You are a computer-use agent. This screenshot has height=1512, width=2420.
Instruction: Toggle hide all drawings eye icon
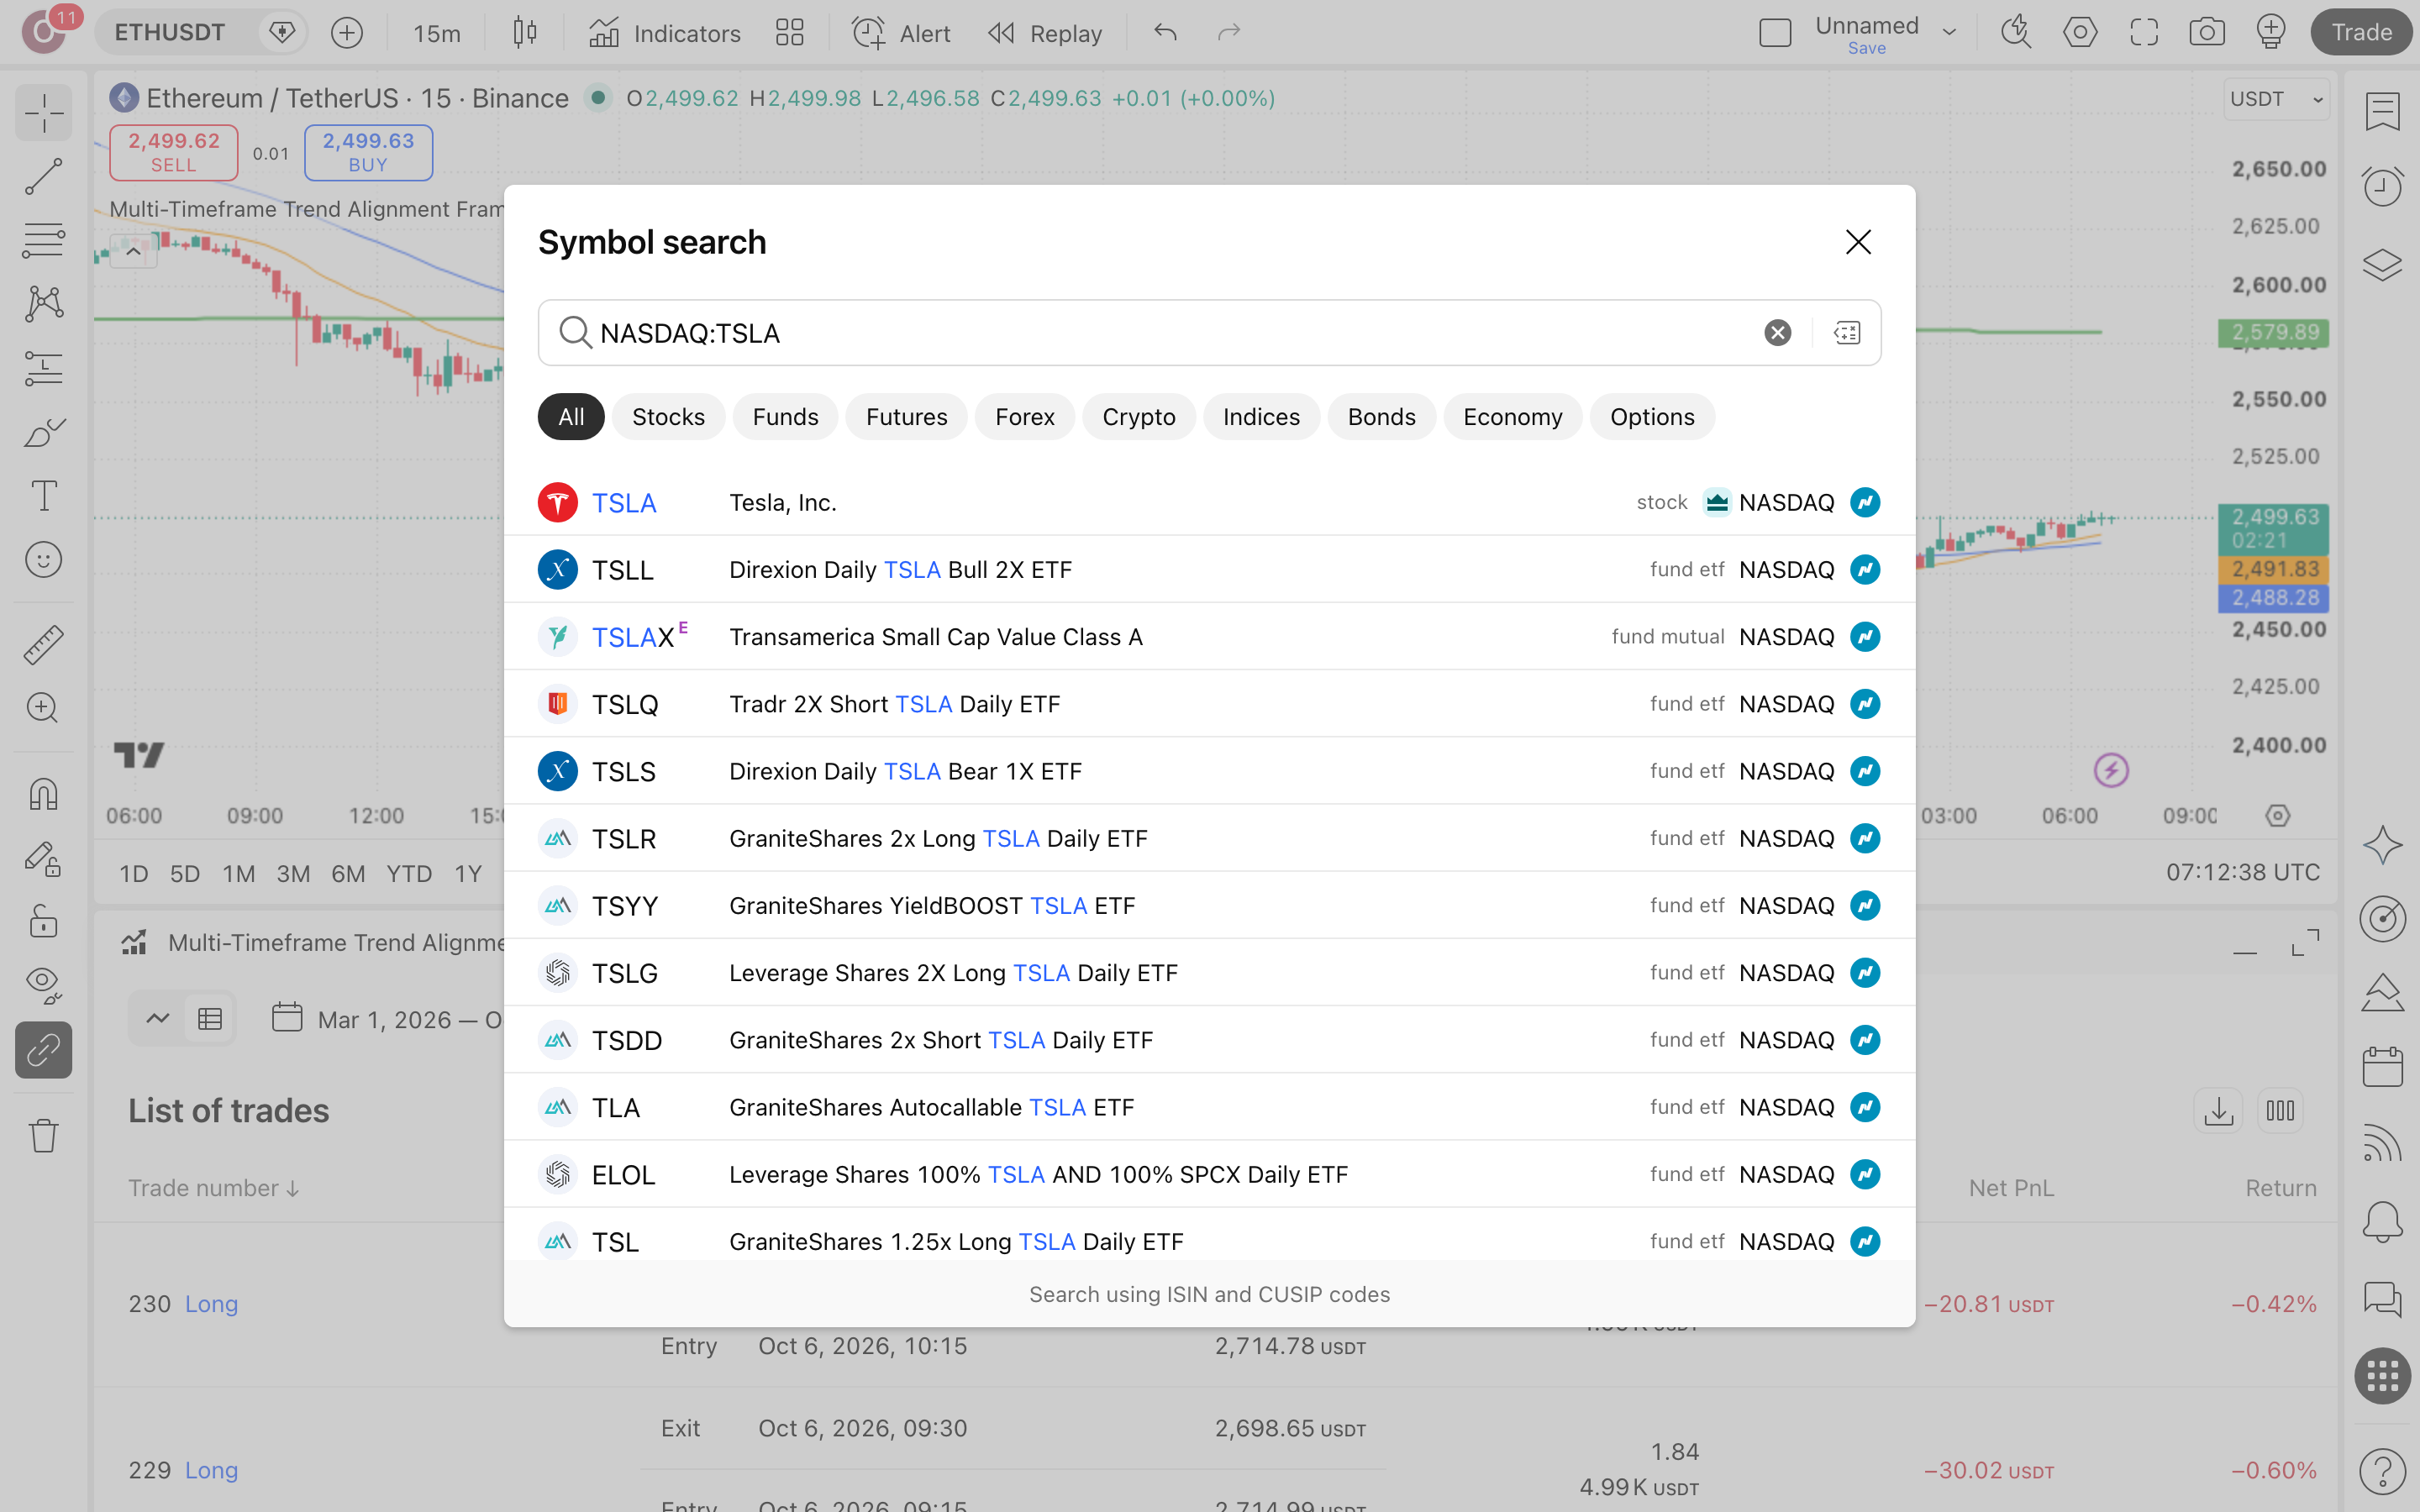point(43,985)
